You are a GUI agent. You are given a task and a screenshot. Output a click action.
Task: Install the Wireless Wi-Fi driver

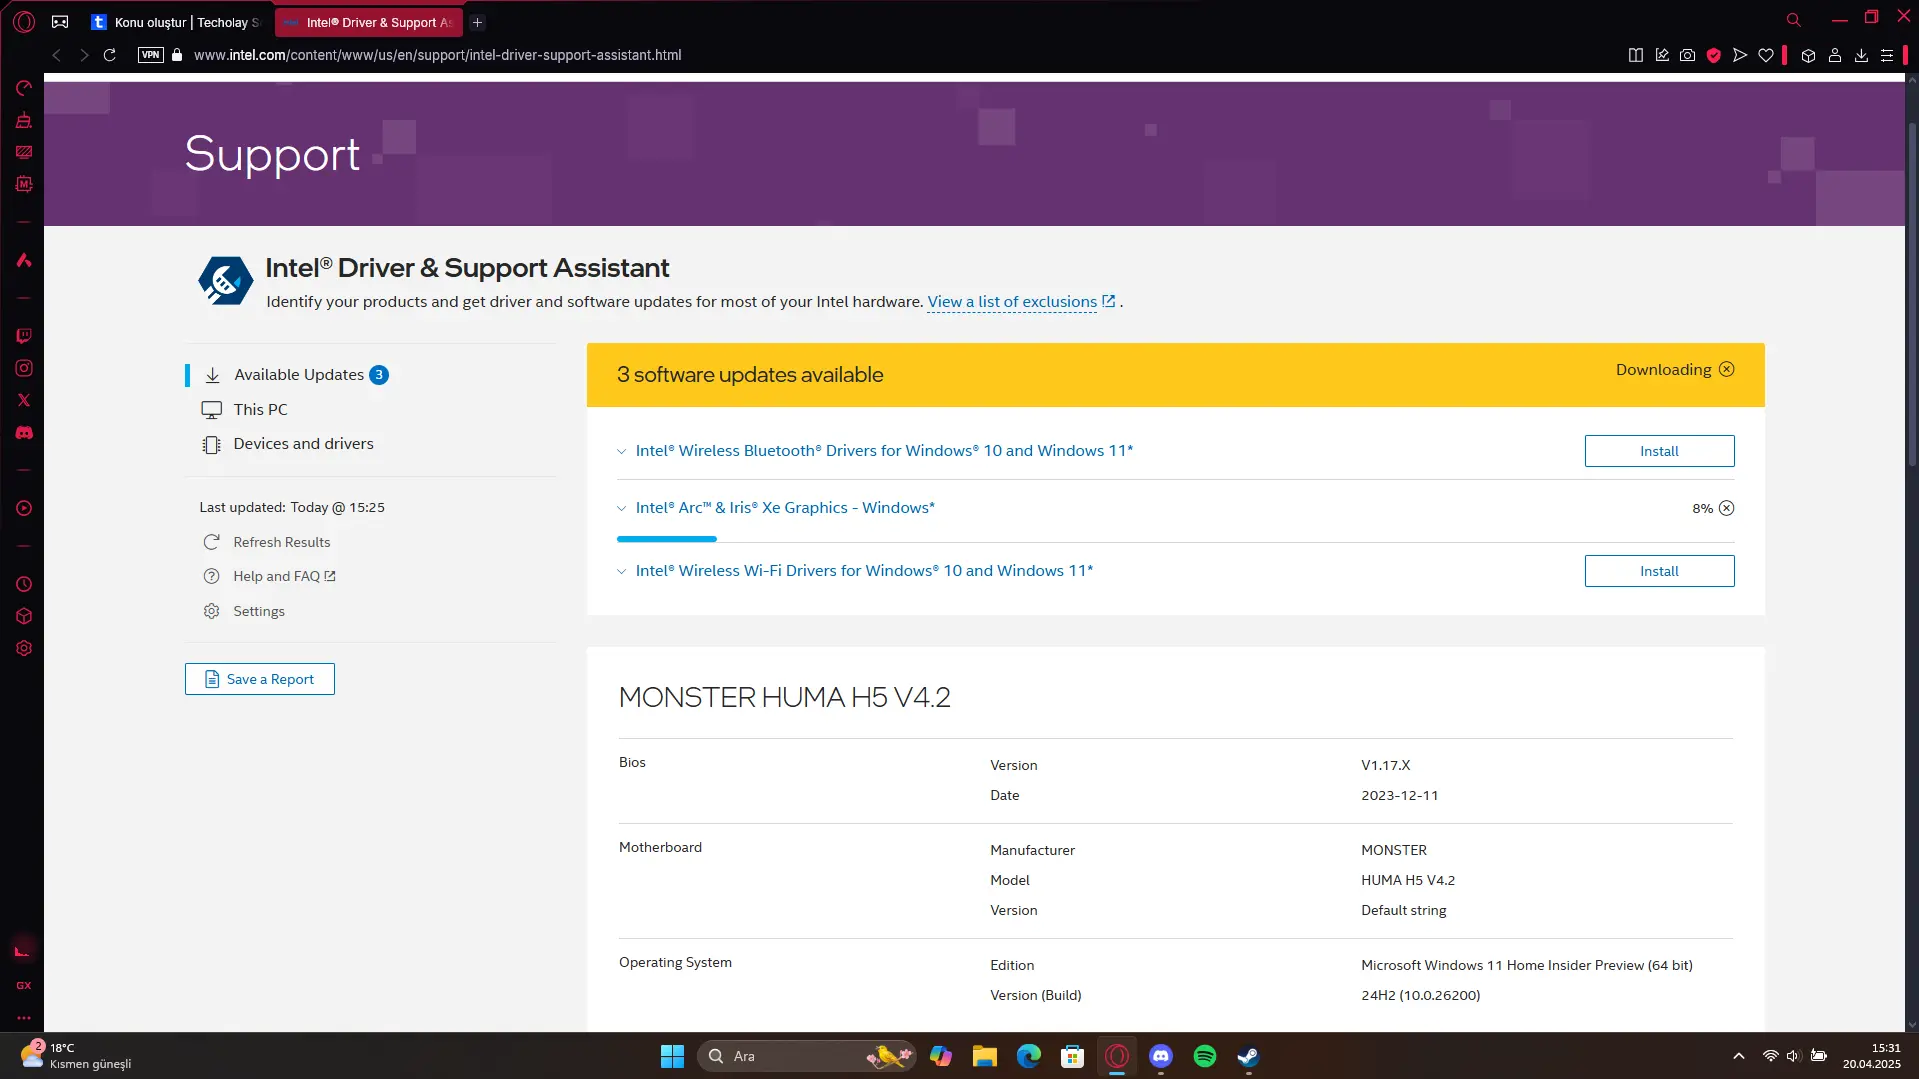(x=1659, y=571)
